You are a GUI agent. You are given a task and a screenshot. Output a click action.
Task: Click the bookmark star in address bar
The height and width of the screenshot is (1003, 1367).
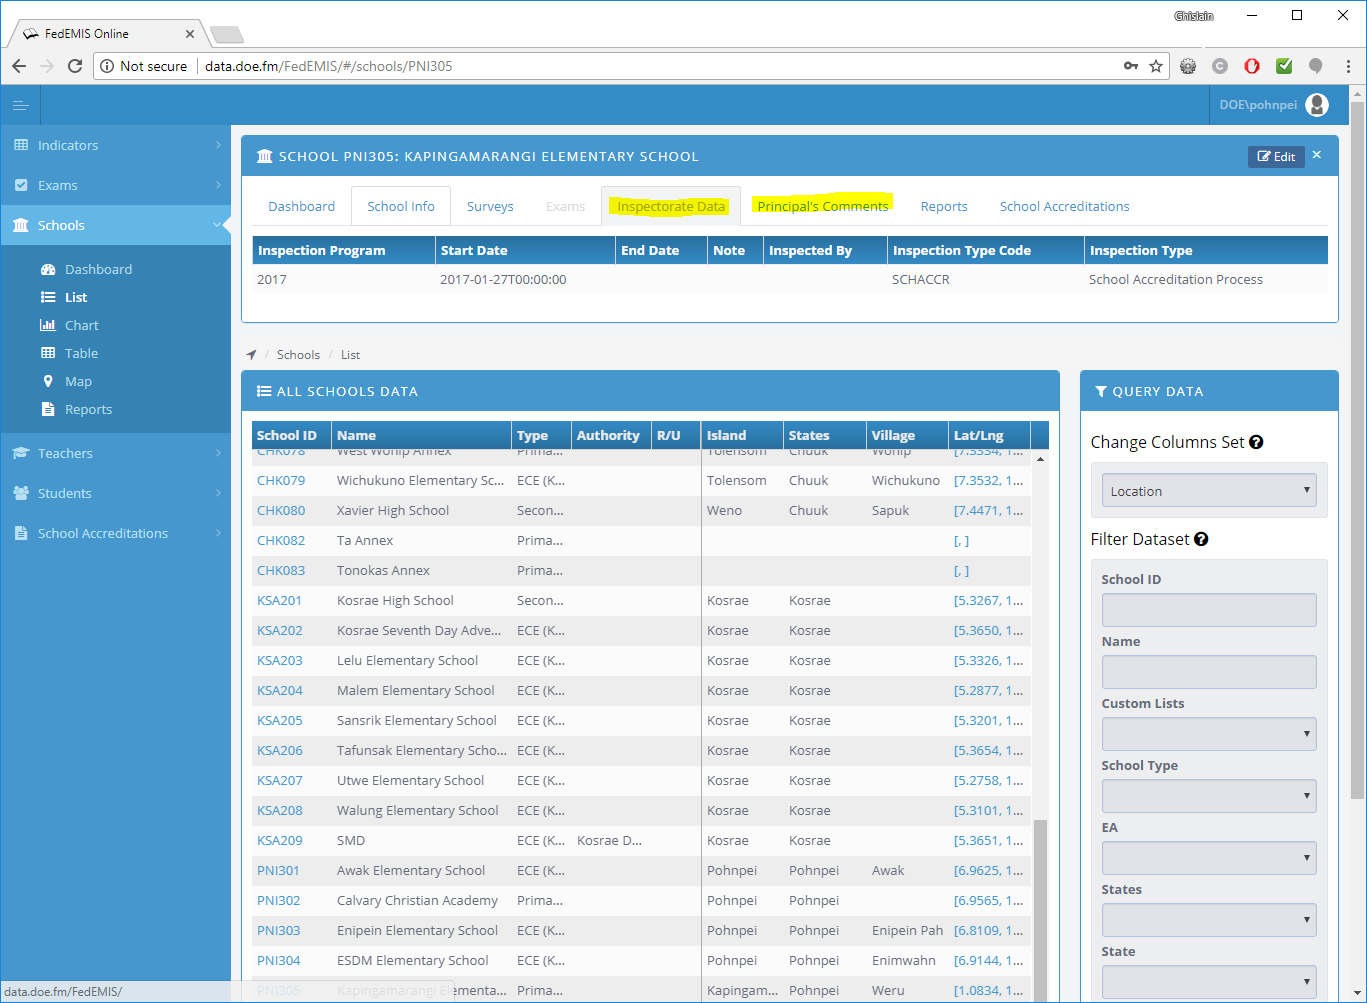tap(1156, 66)
